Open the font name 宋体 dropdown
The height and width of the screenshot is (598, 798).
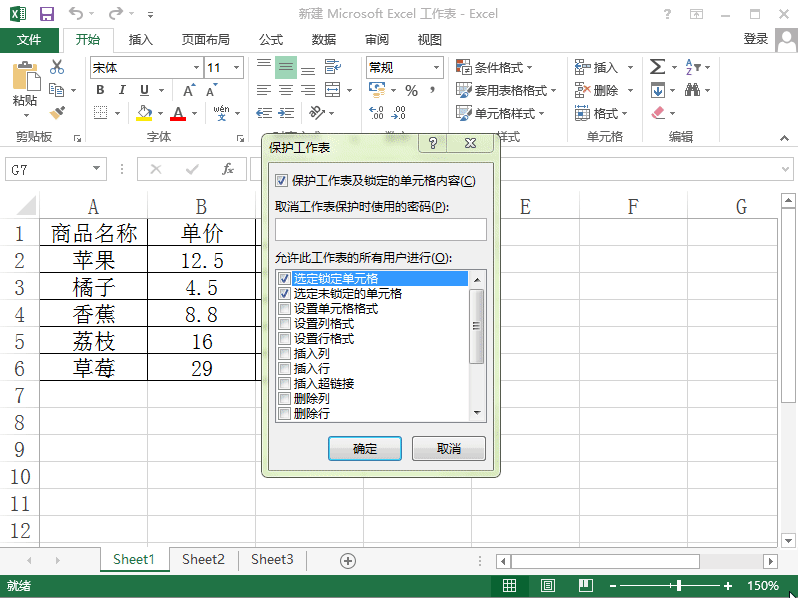[x=196, y=67]
